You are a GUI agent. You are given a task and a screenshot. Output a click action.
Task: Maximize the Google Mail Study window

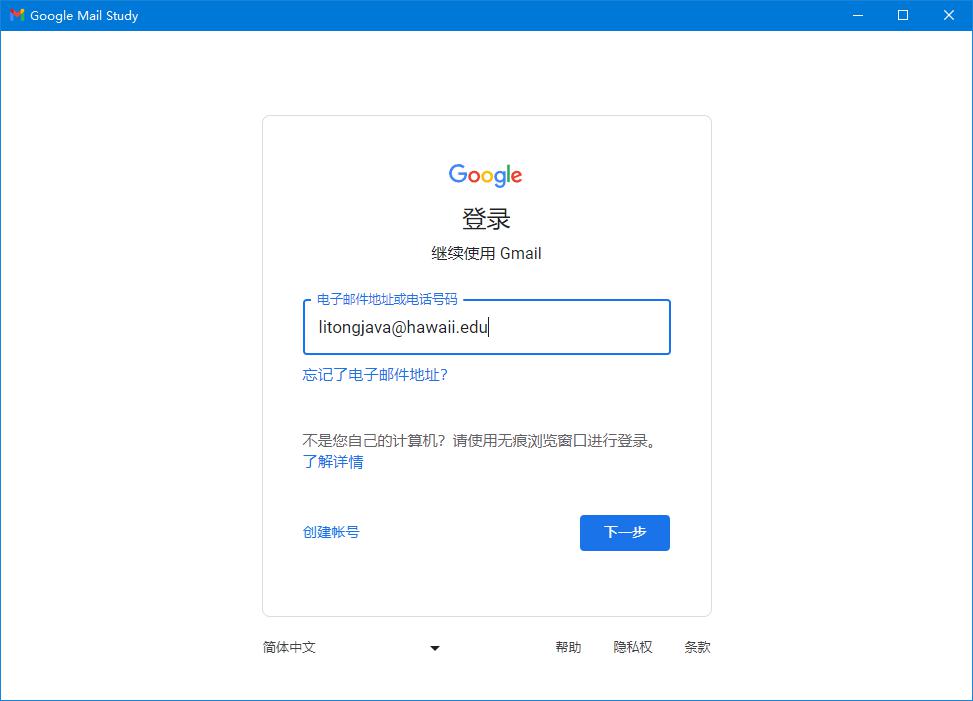click(903, 15)
